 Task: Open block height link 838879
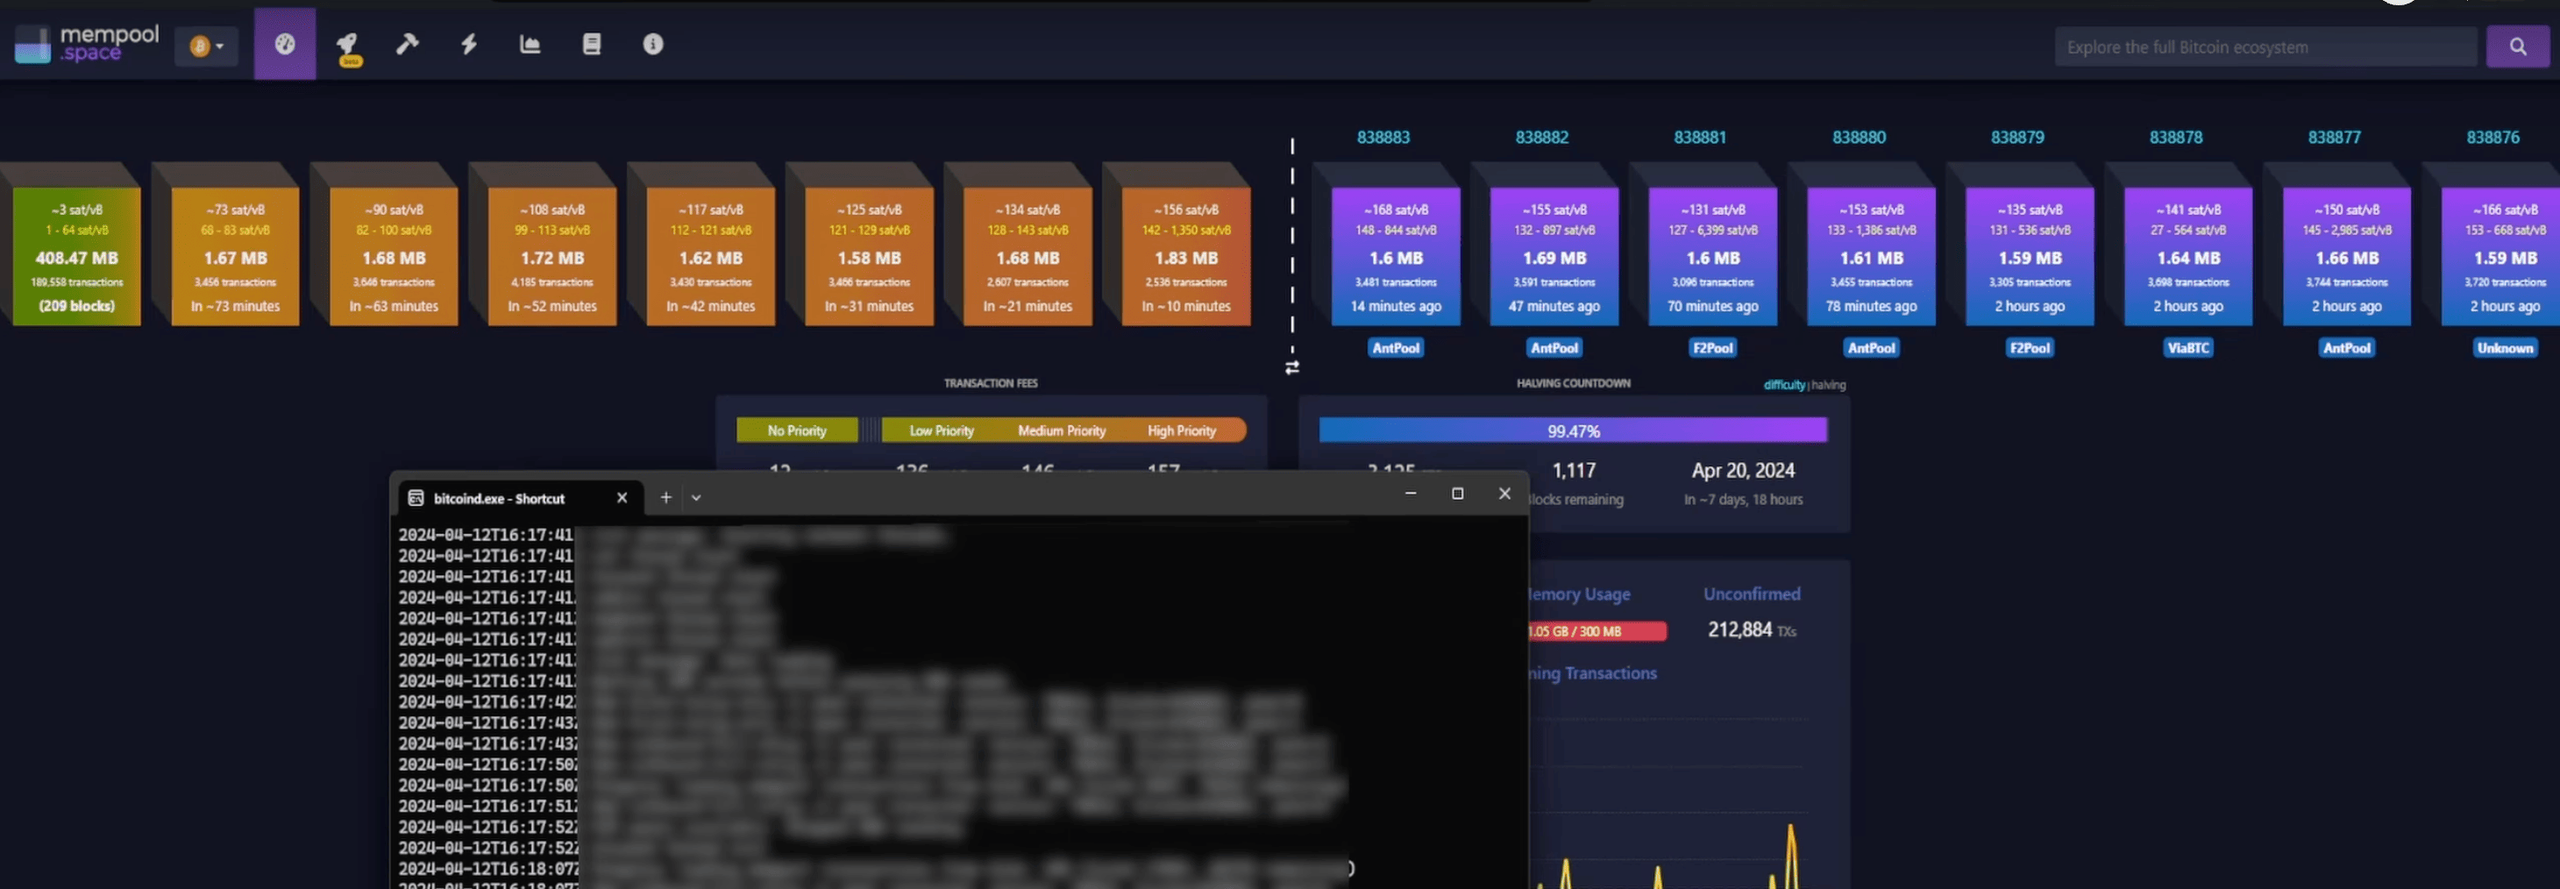(x=2017, y=137)
